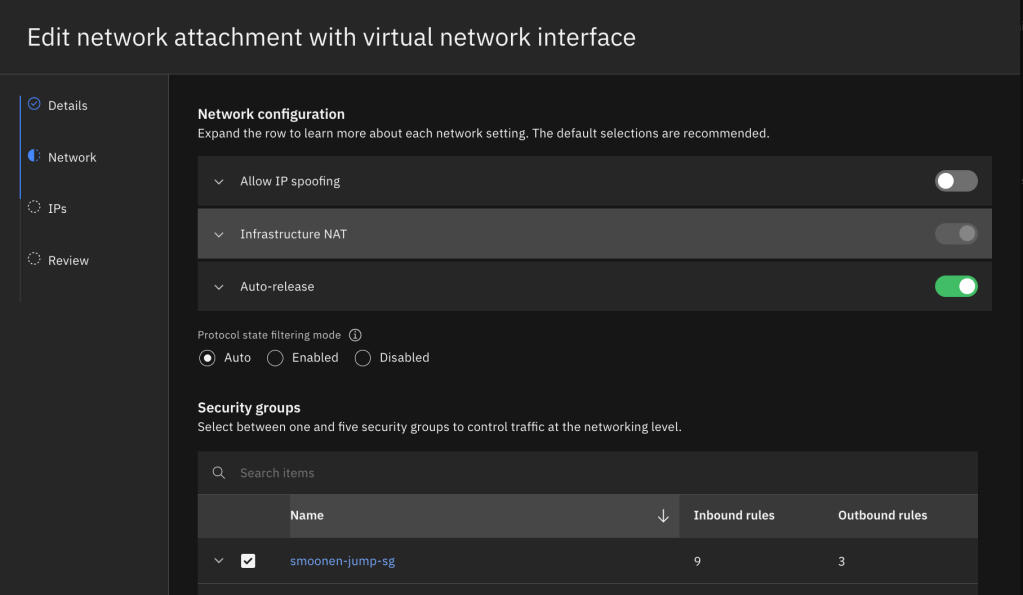Image resolution: width=1023 pixels, height=595 pixels.
Task: Click the IPs step dashed circle icon
Action: (x=34, y=207)
